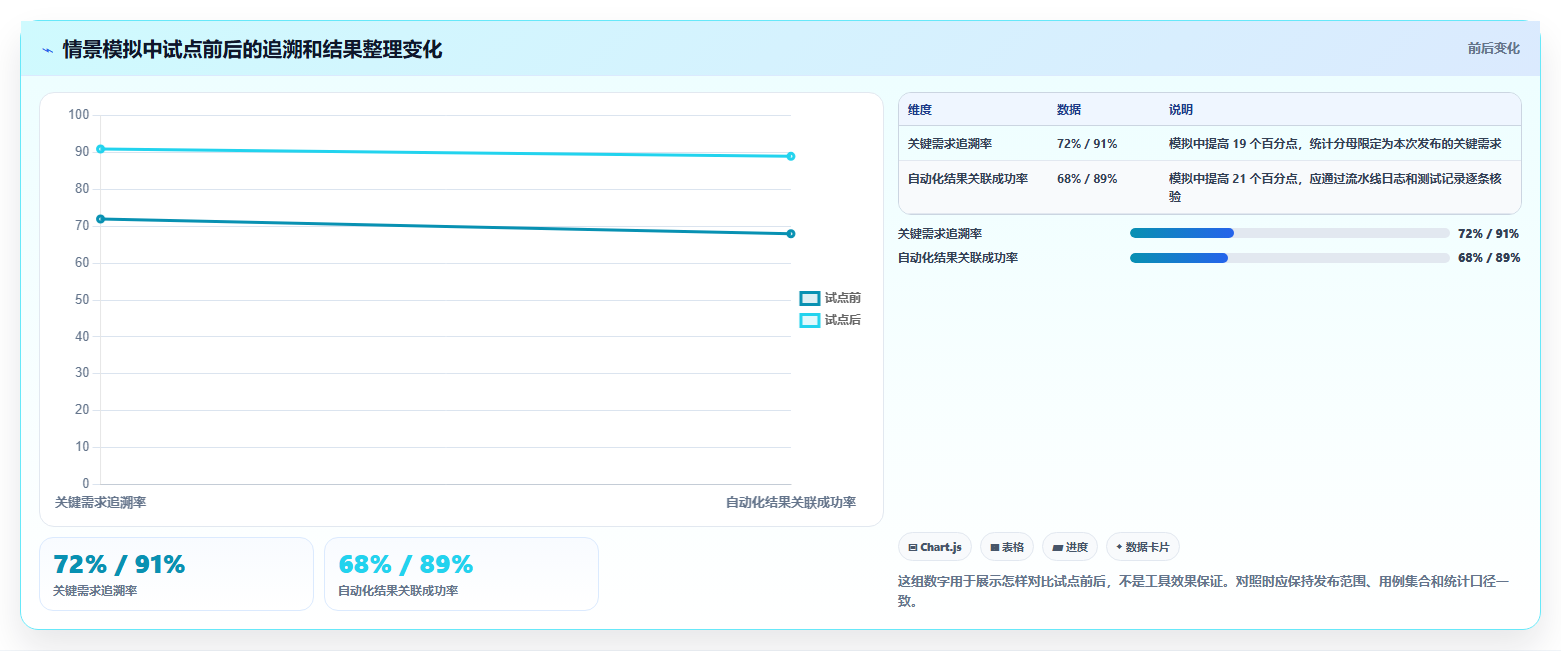
Task: Click the 50 y-axis tick label
Action: (x=83, y=300)
